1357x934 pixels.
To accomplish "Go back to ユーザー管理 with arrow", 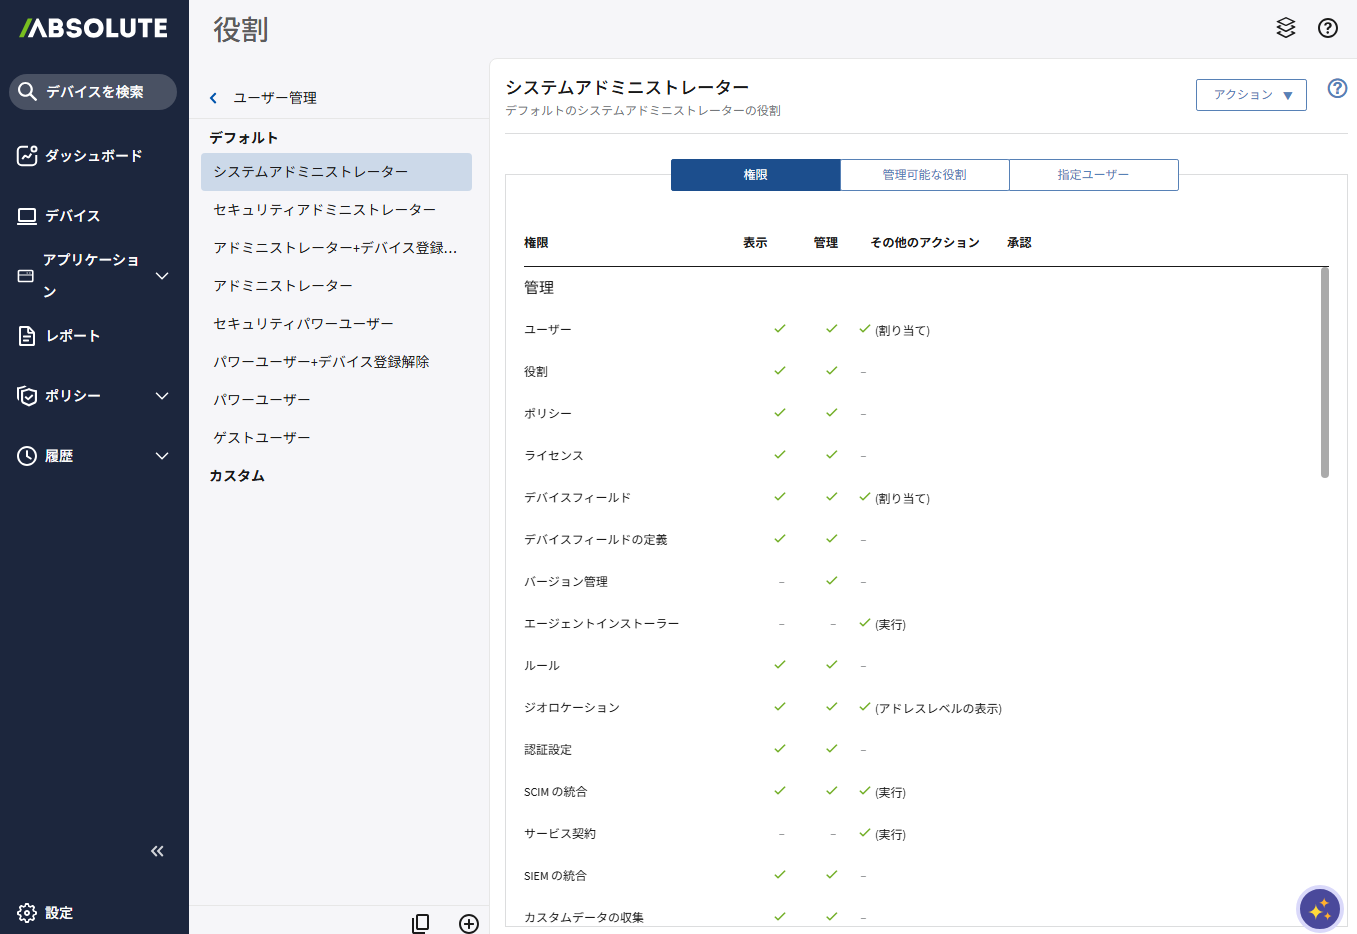I will tap(213, 98).
